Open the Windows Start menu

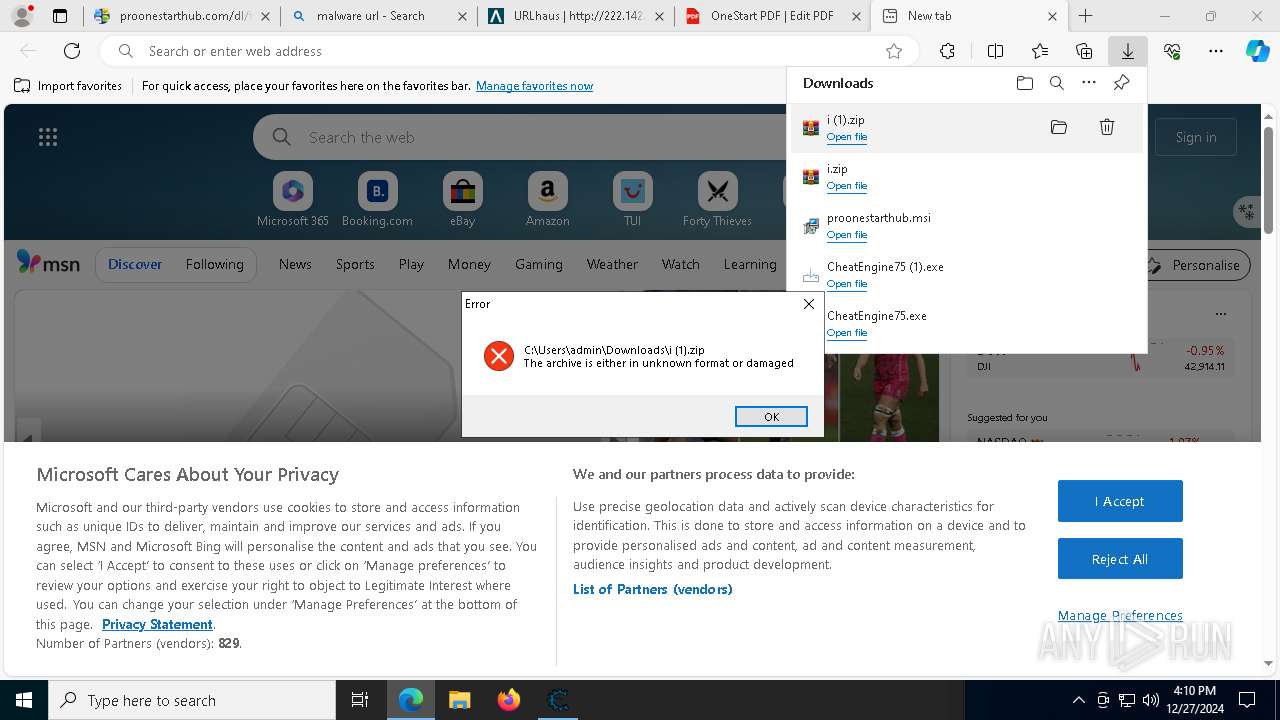24,700
